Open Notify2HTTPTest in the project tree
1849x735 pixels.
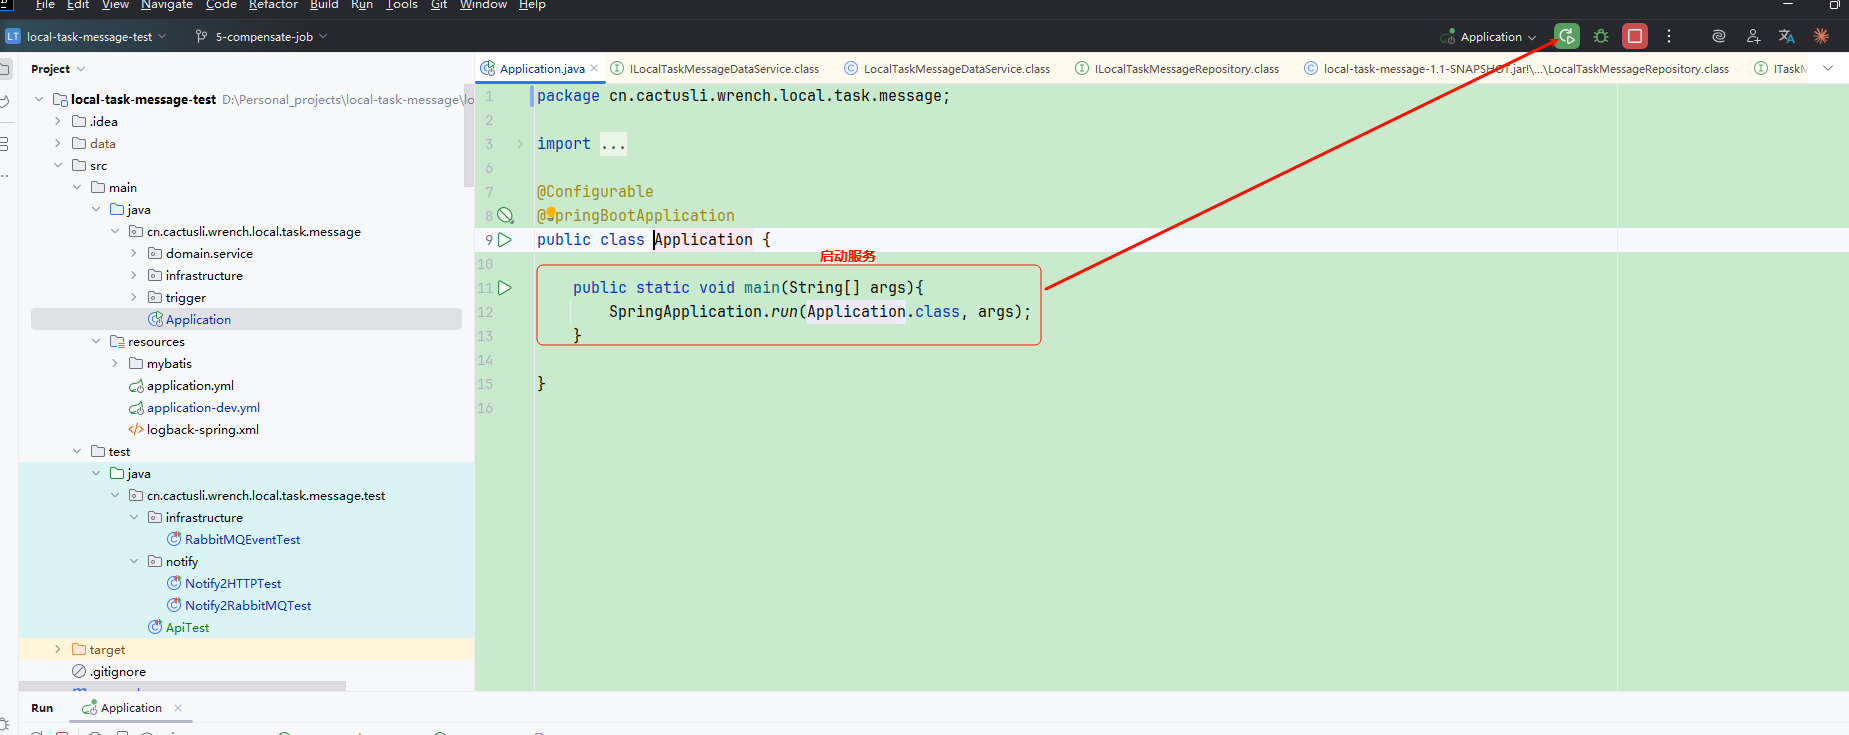233,584
